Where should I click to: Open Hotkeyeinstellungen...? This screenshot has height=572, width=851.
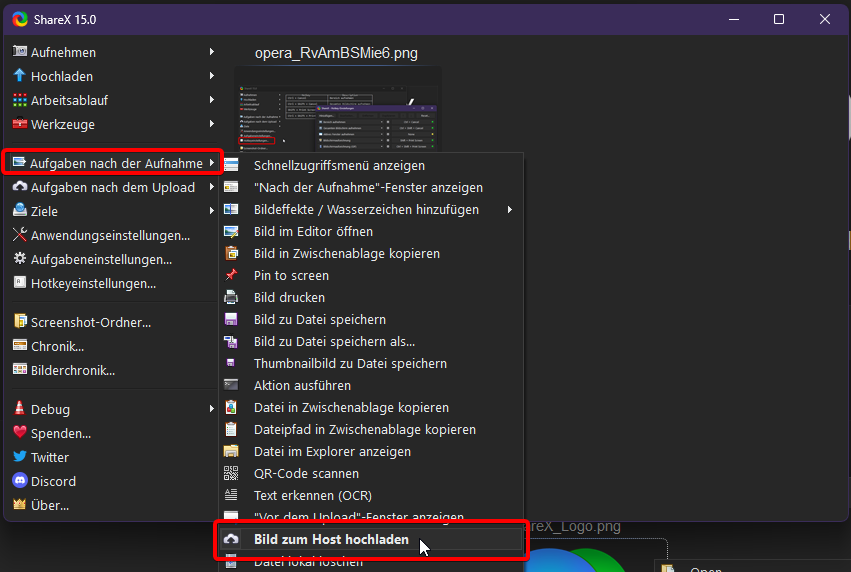[93, 283]
